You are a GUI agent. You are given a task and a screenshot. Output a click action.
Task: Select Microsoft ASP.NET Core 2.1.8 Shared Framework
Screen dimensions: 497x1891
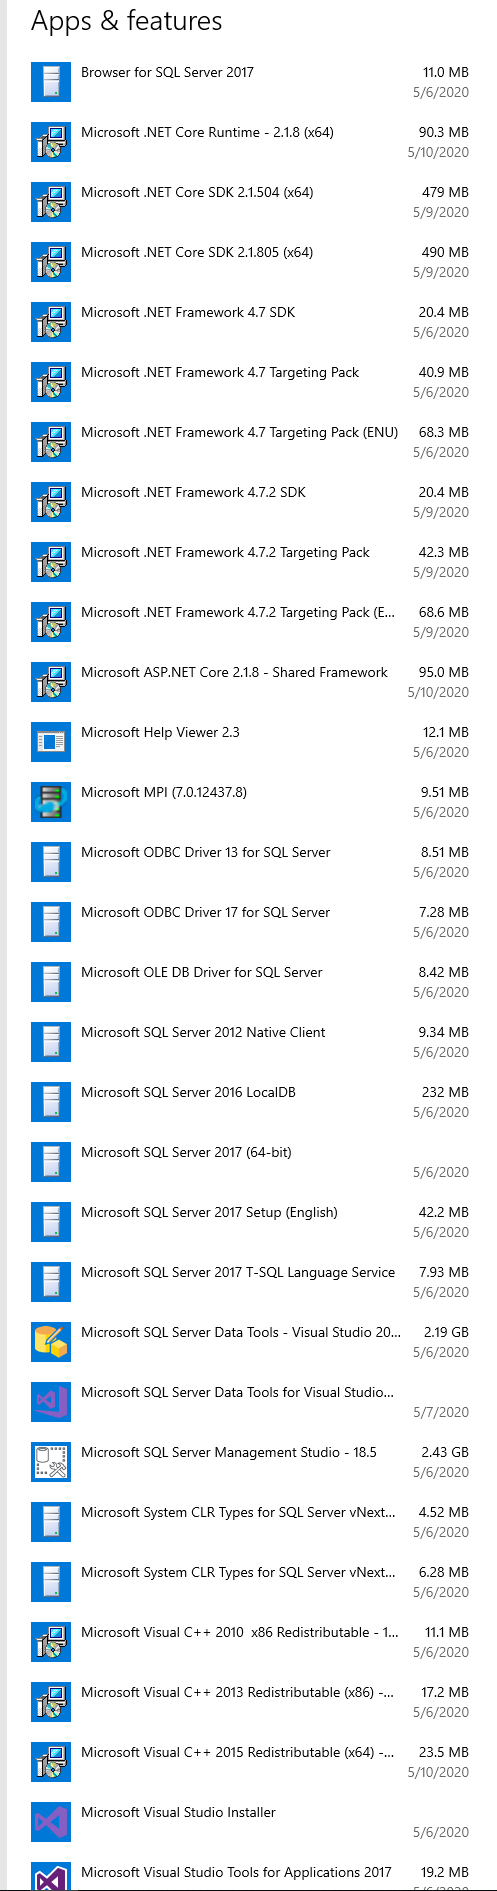click(250, 682)
